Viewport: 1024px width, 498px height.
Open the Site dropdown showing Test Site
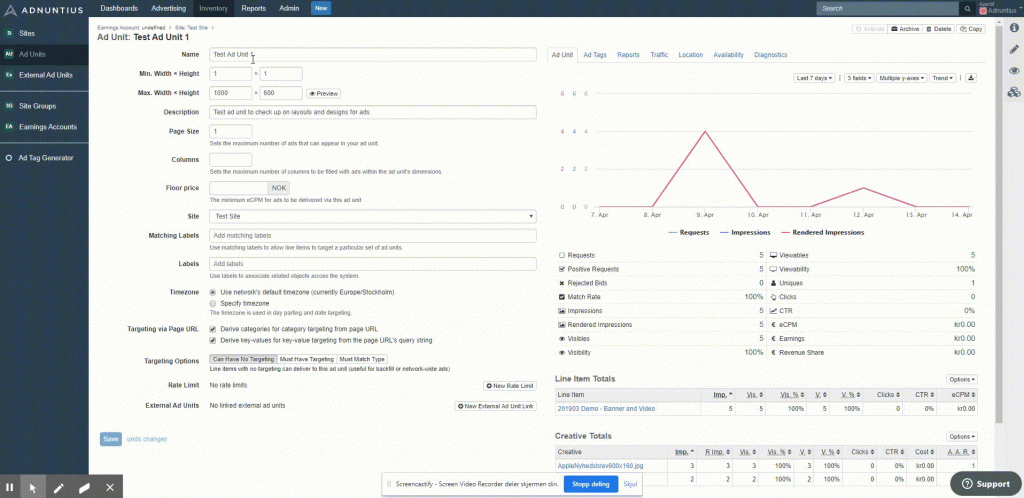[373, 216]
